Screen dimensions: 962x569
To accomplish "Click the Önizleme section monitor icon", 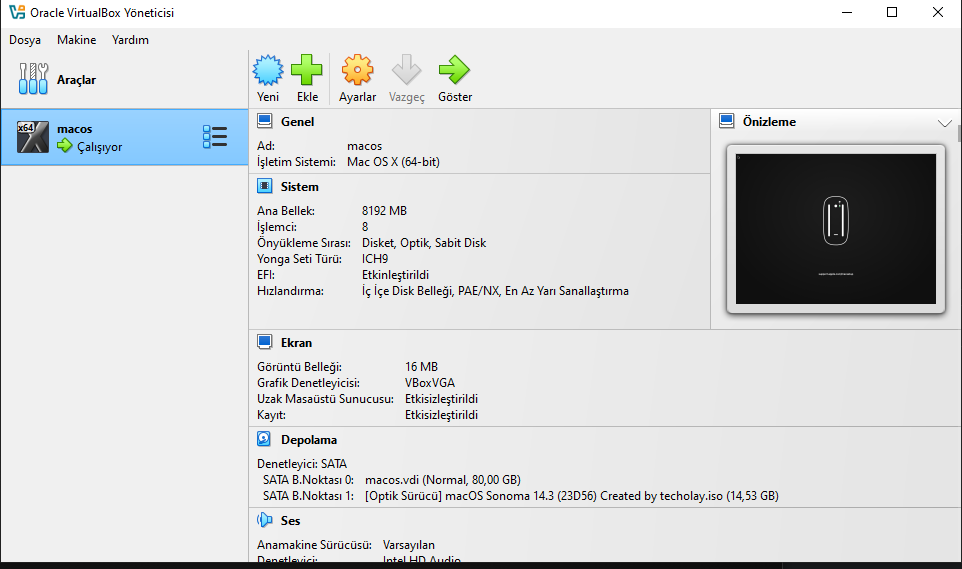I will (726, 121).
